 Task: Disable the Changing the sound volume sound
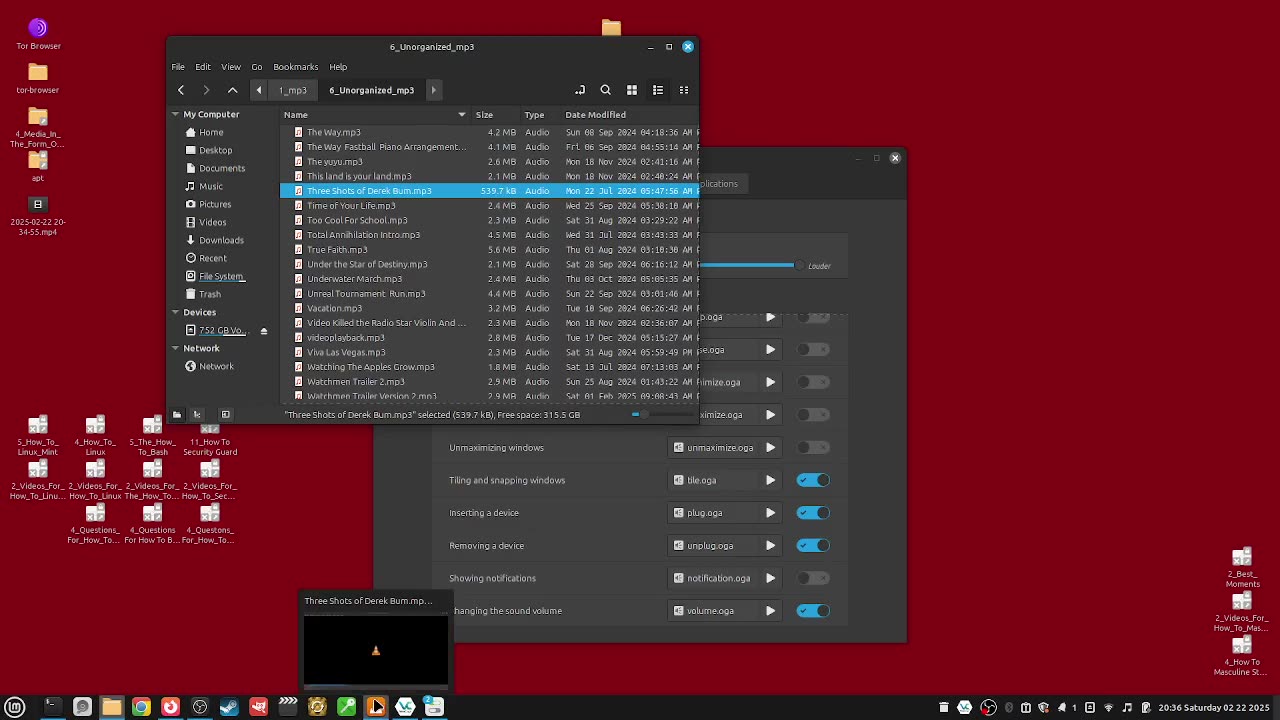coord(813,611)
